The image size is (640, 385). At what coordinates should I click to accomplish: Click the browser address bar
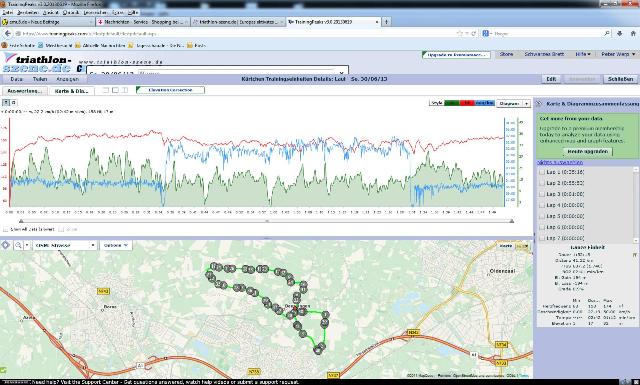tap(237, 33)
